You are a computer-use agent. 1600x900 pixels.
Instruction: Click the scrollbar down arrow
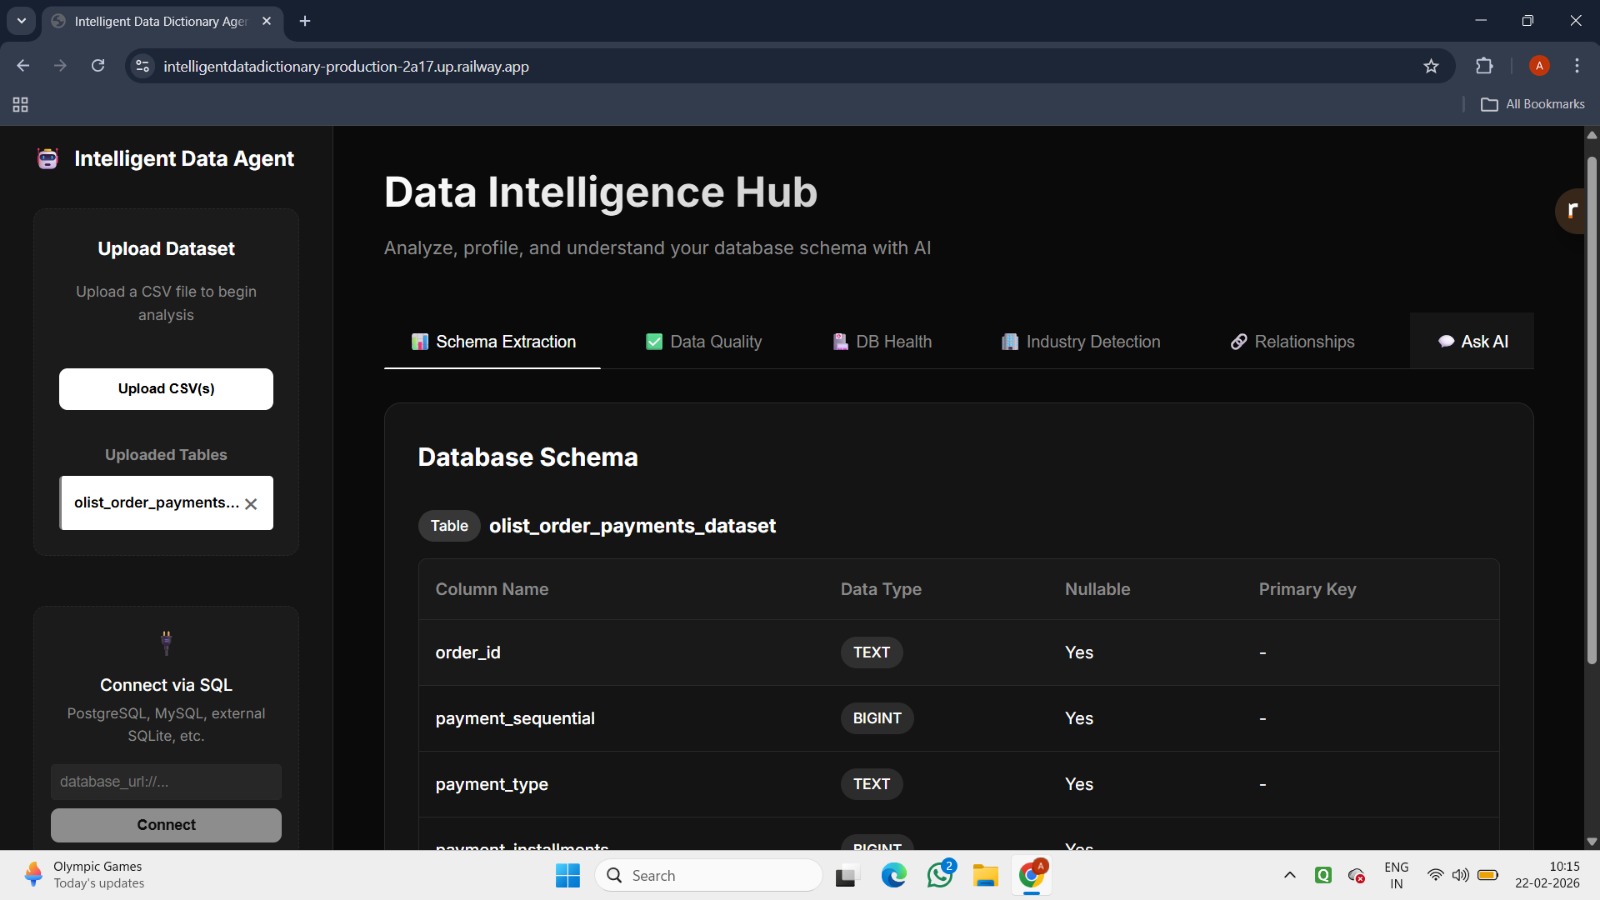point(1592,842)
